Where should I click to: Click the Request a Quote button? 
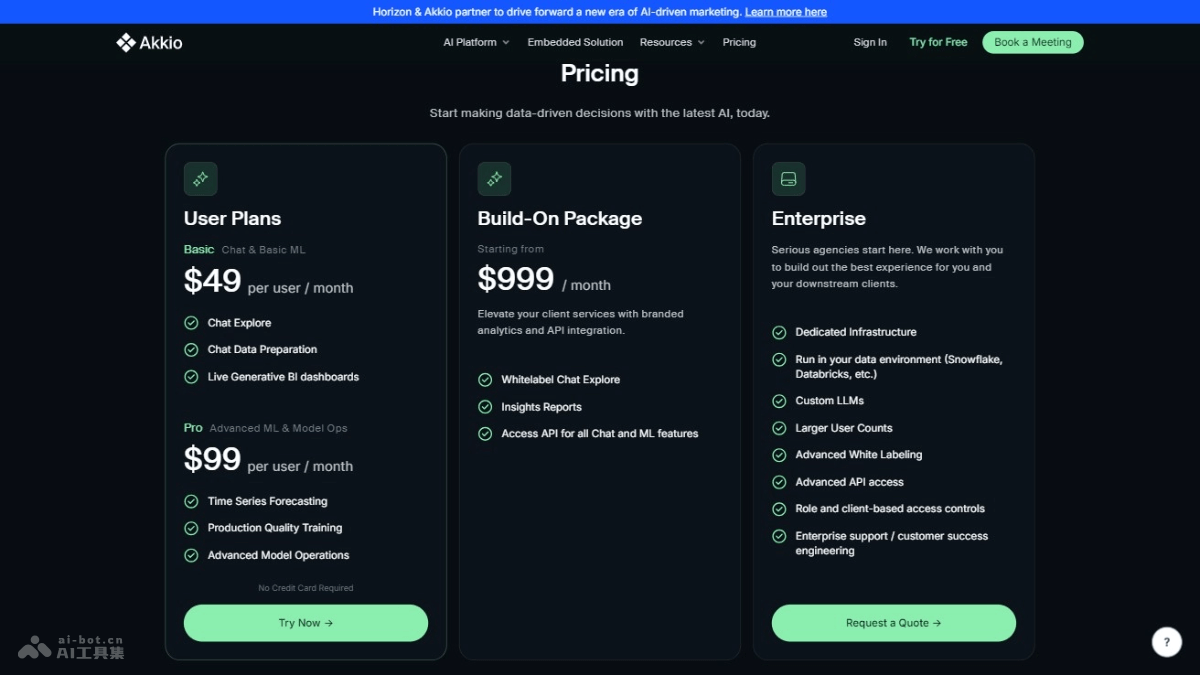click(893, 623)
